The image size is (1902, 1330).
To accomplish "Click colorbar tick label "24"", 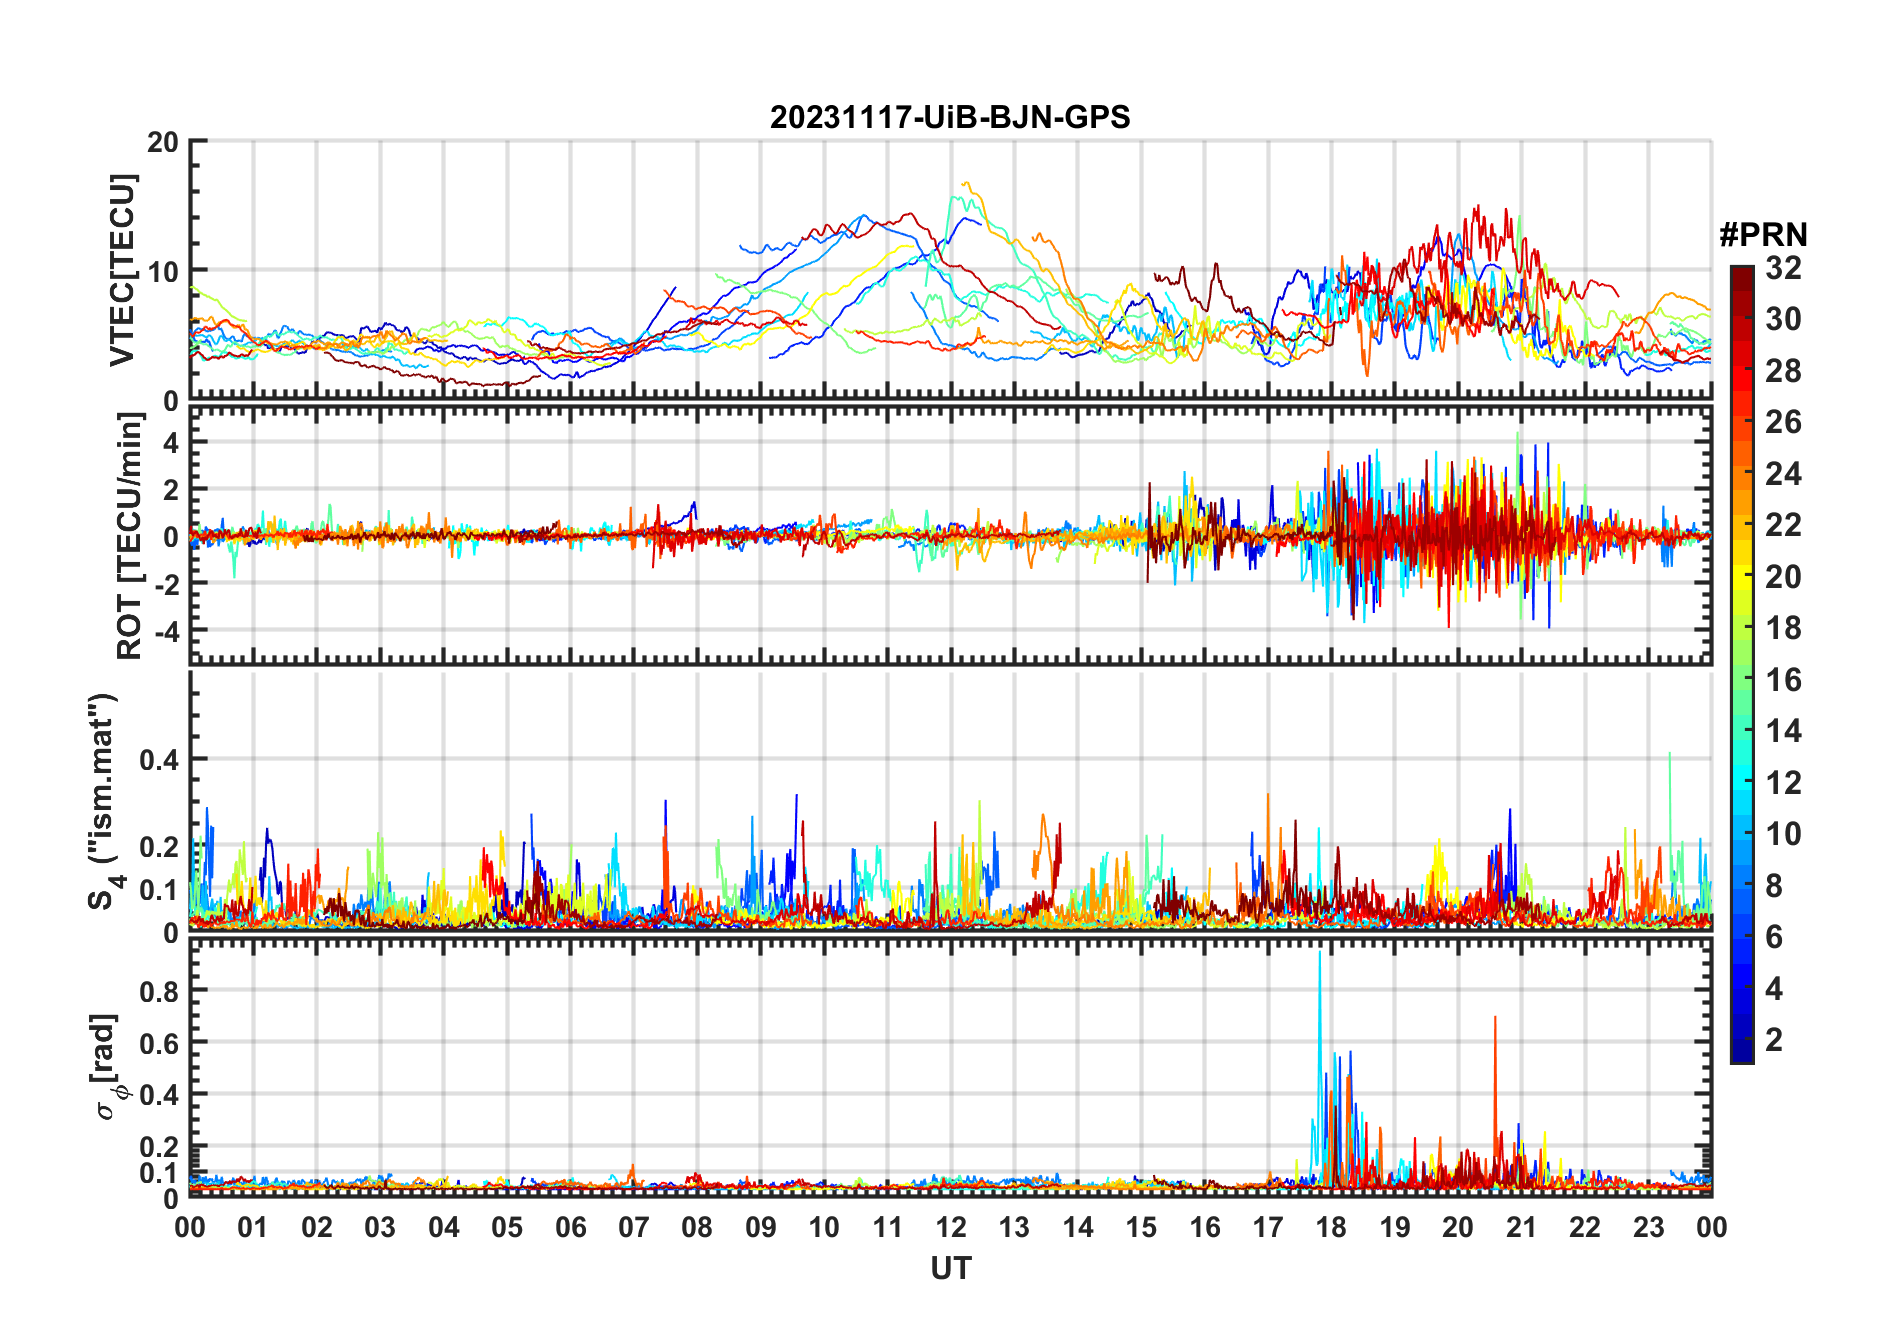I will (1783, 474).
